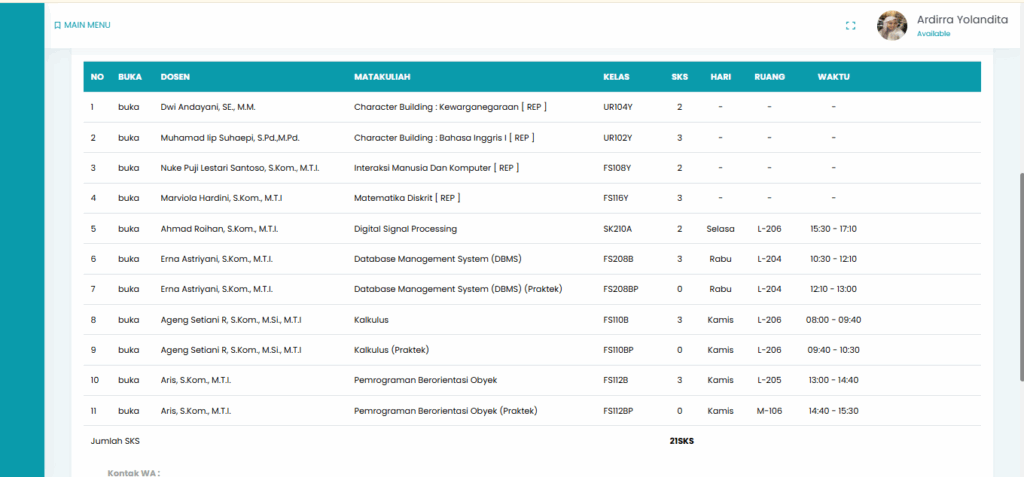Click the page vertical scrollbar
Image resolution: width=1024 pixels, height=477 pixels.
point(1019,275)
